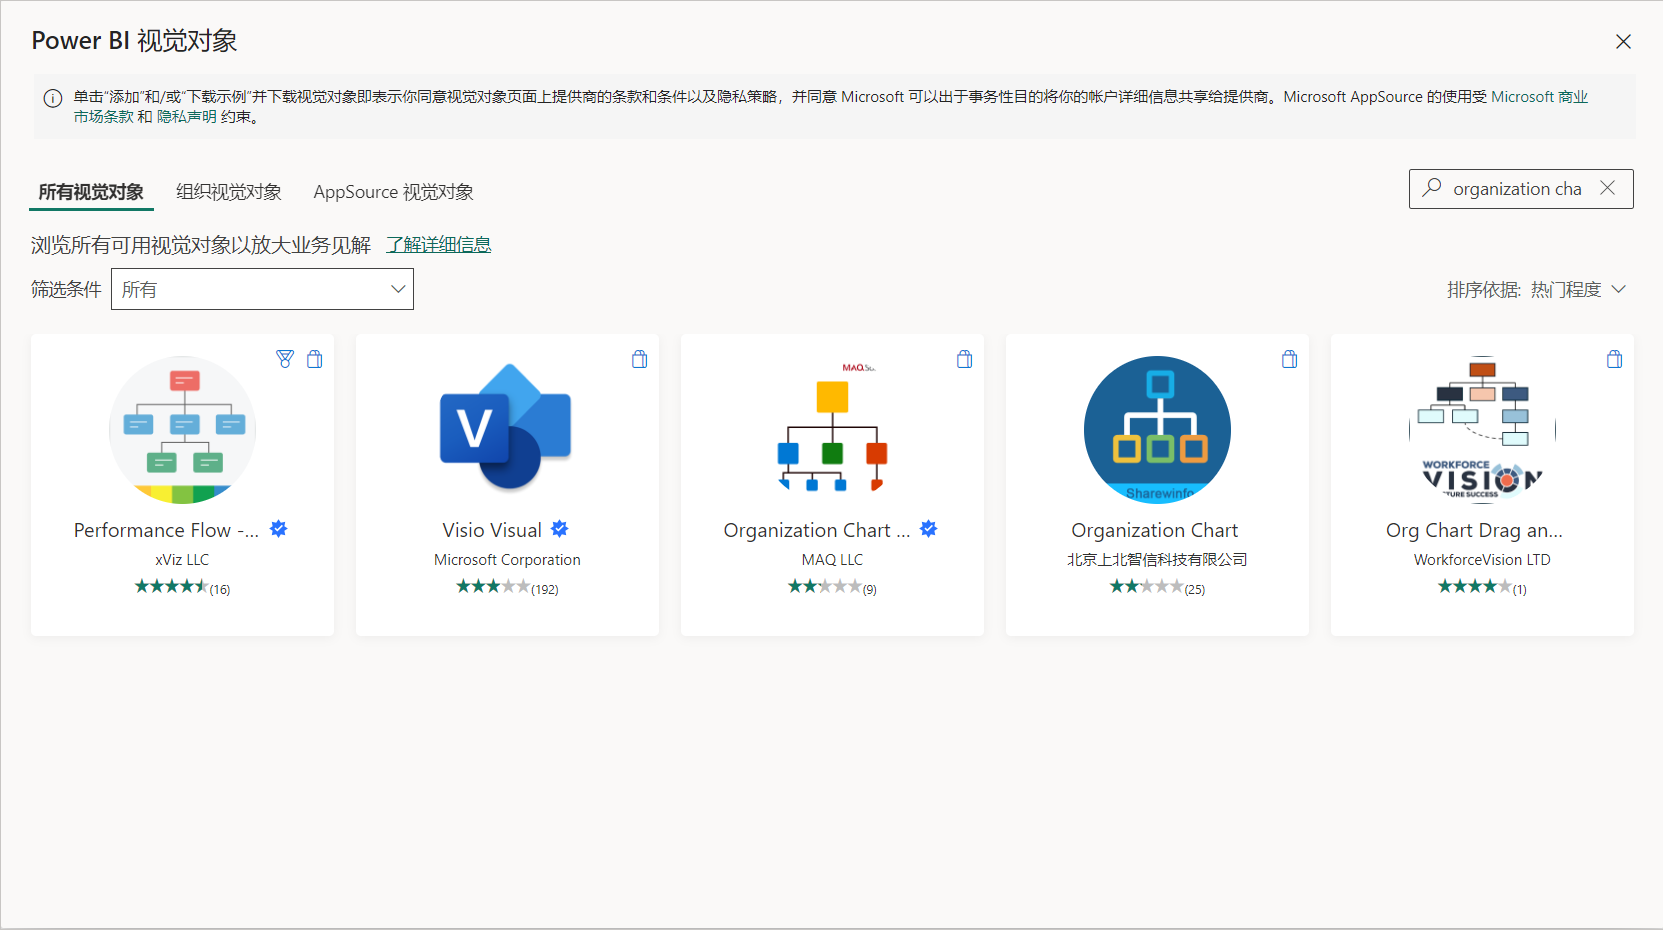Click the shopping bag icon on the Org Chart Drag card
Viewport: 1663px width, 930px height.
tap(1615, 359)
